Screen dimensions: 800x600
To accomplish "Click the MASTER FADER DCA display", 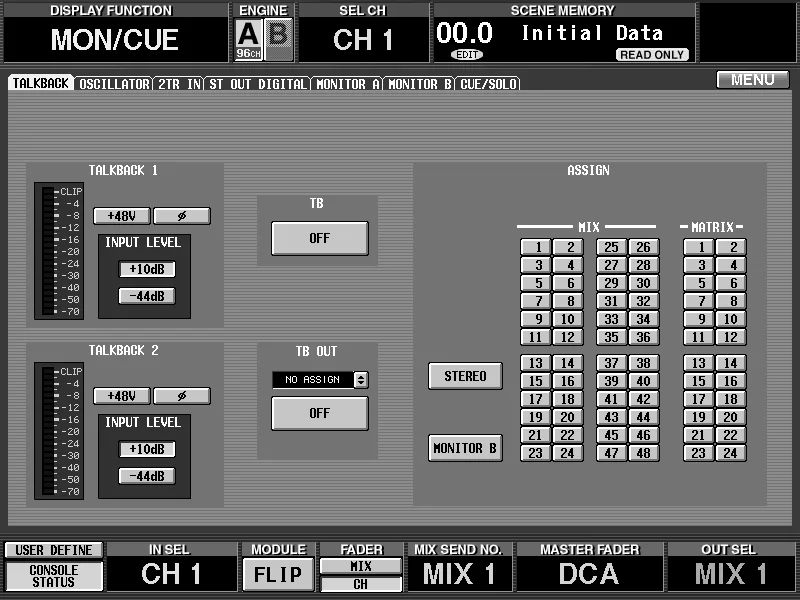I will point(589,573).
